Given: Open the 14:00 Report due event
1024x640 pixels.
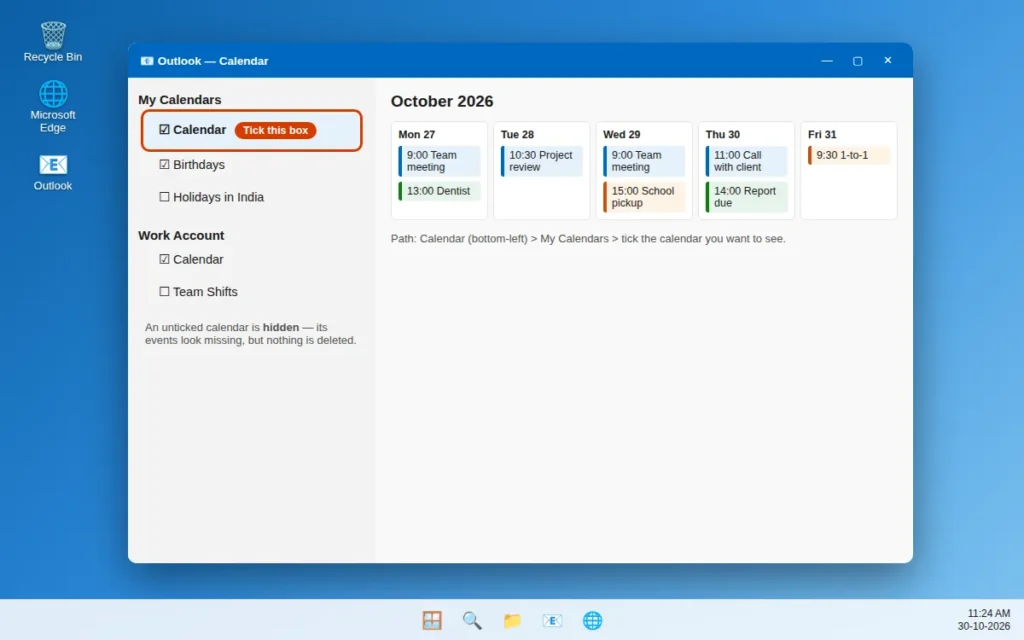Looking at the screenshot, I should click(x=746, y=197).
